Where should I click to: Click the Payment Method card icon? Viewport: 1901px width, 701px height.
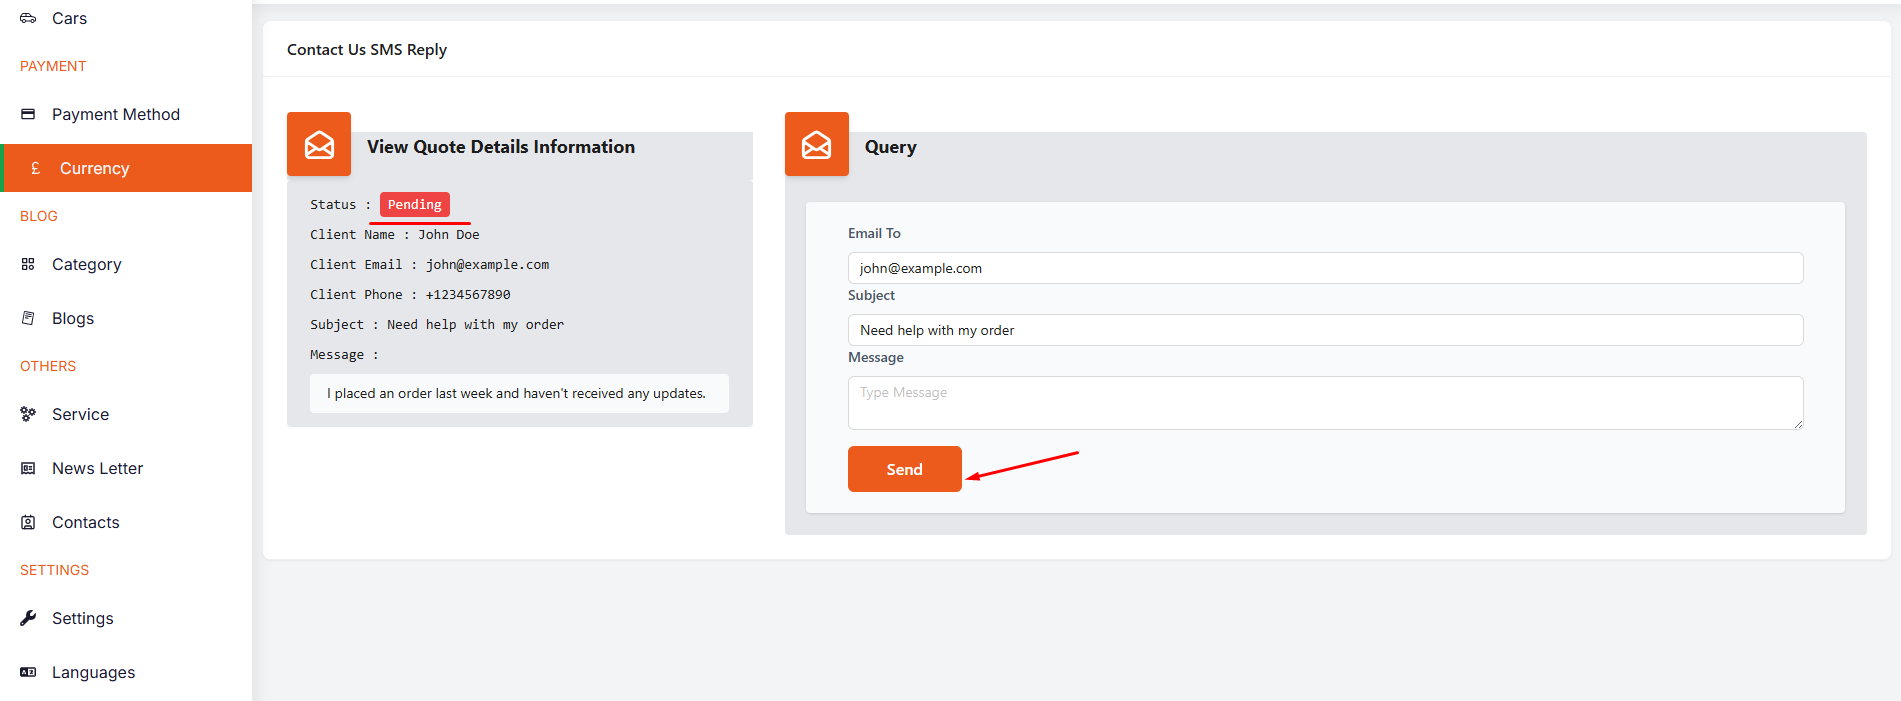[x=28, y=114]
